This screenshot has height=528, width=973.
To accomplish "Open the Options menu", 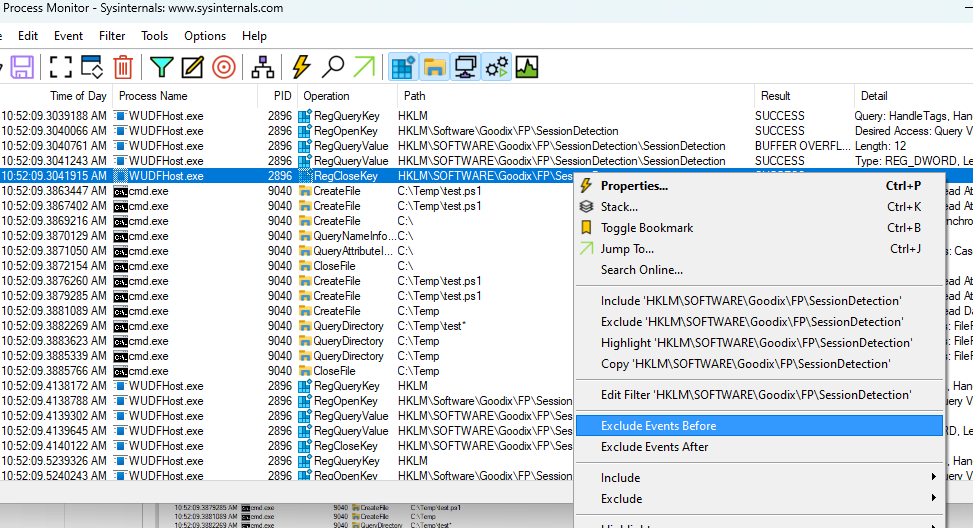I will pyautogui.click(x=205, y=36).
